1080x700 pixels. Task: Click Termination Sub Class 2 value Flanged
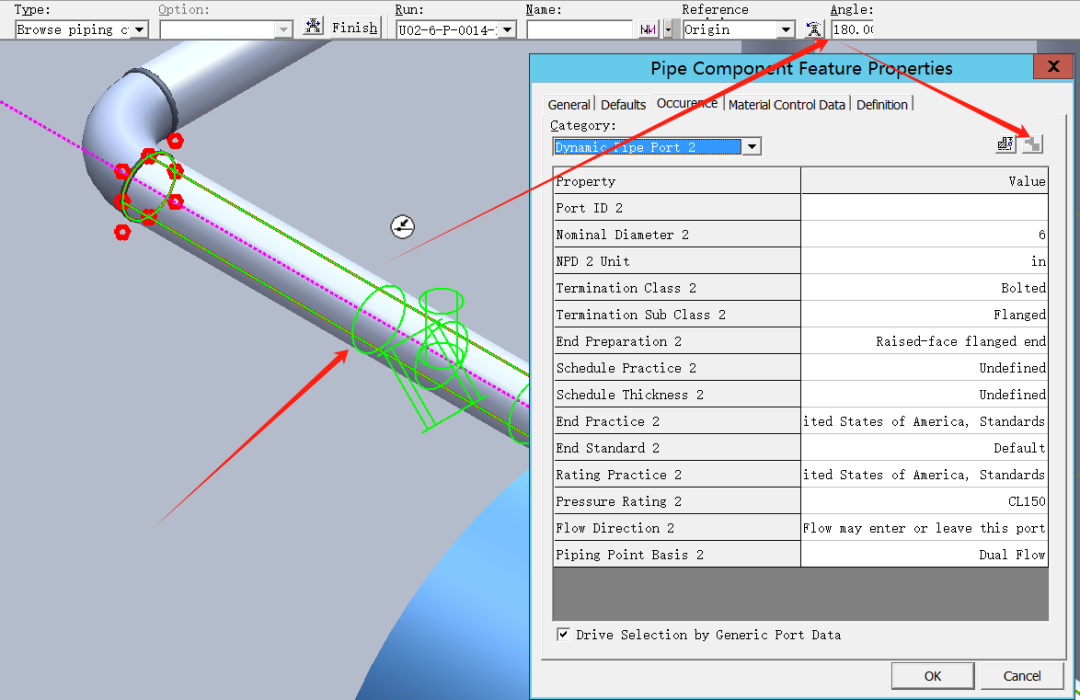(924, 315)
